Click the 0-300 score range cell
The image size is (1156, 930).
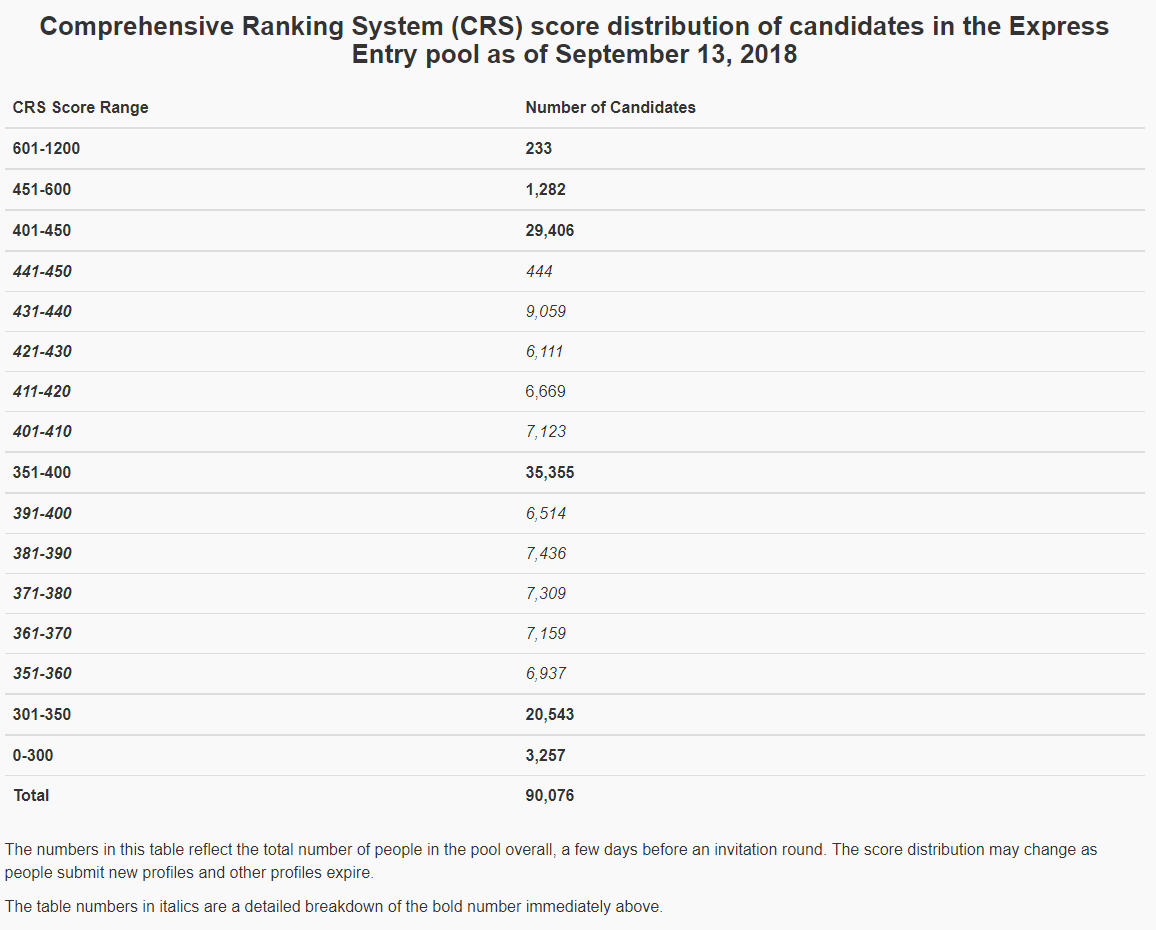[33, 755]
